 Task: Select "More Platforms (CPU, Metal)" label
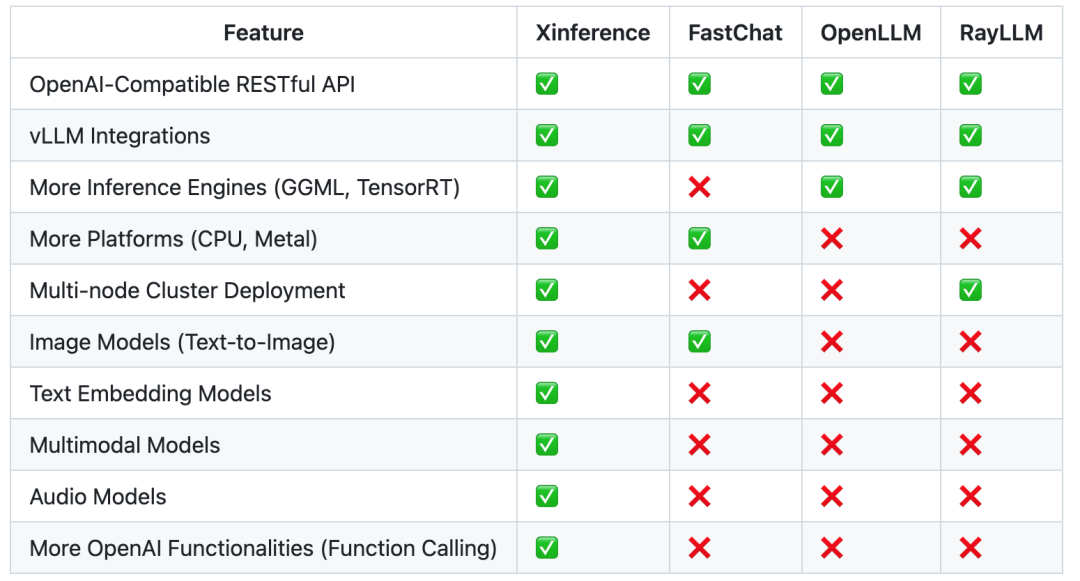[174, 240]
